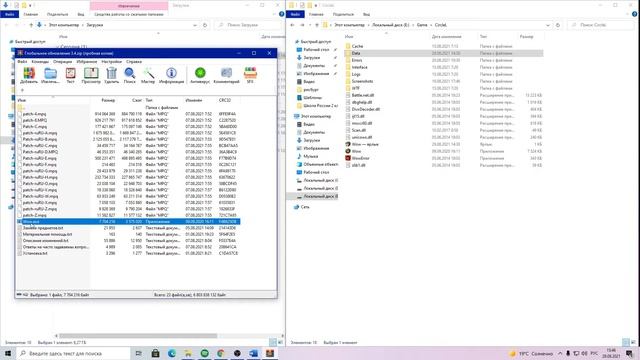Expand address history dropdown in right Explorer
The height and width of the screenshot is (360, 640).
click(x=547, y=25)
